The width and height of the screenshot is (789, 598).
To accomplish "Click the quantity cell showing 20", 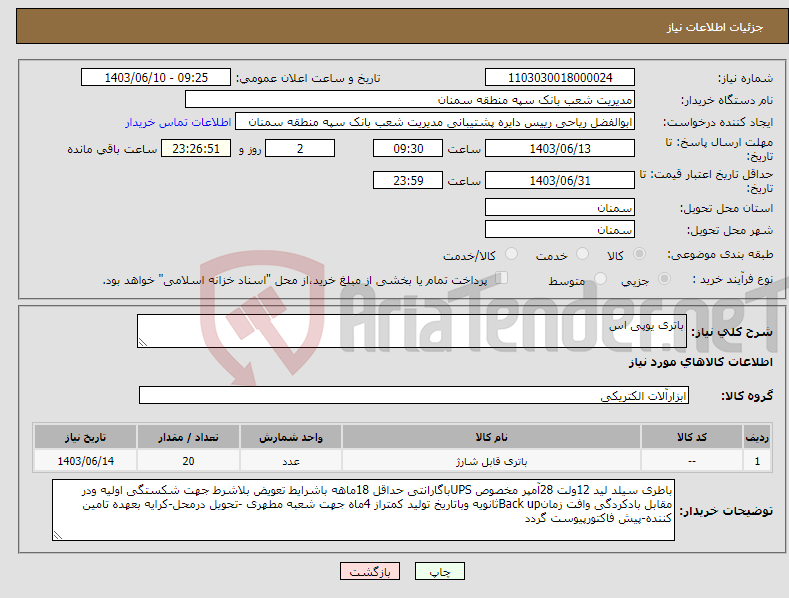I will click(188, 461).
